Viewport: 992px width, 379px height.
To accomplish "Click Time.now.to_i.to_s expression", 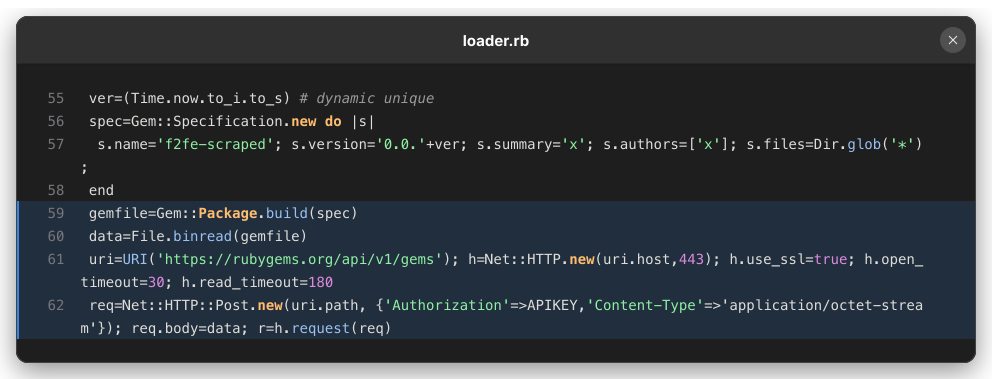I will tap(206, 99).
